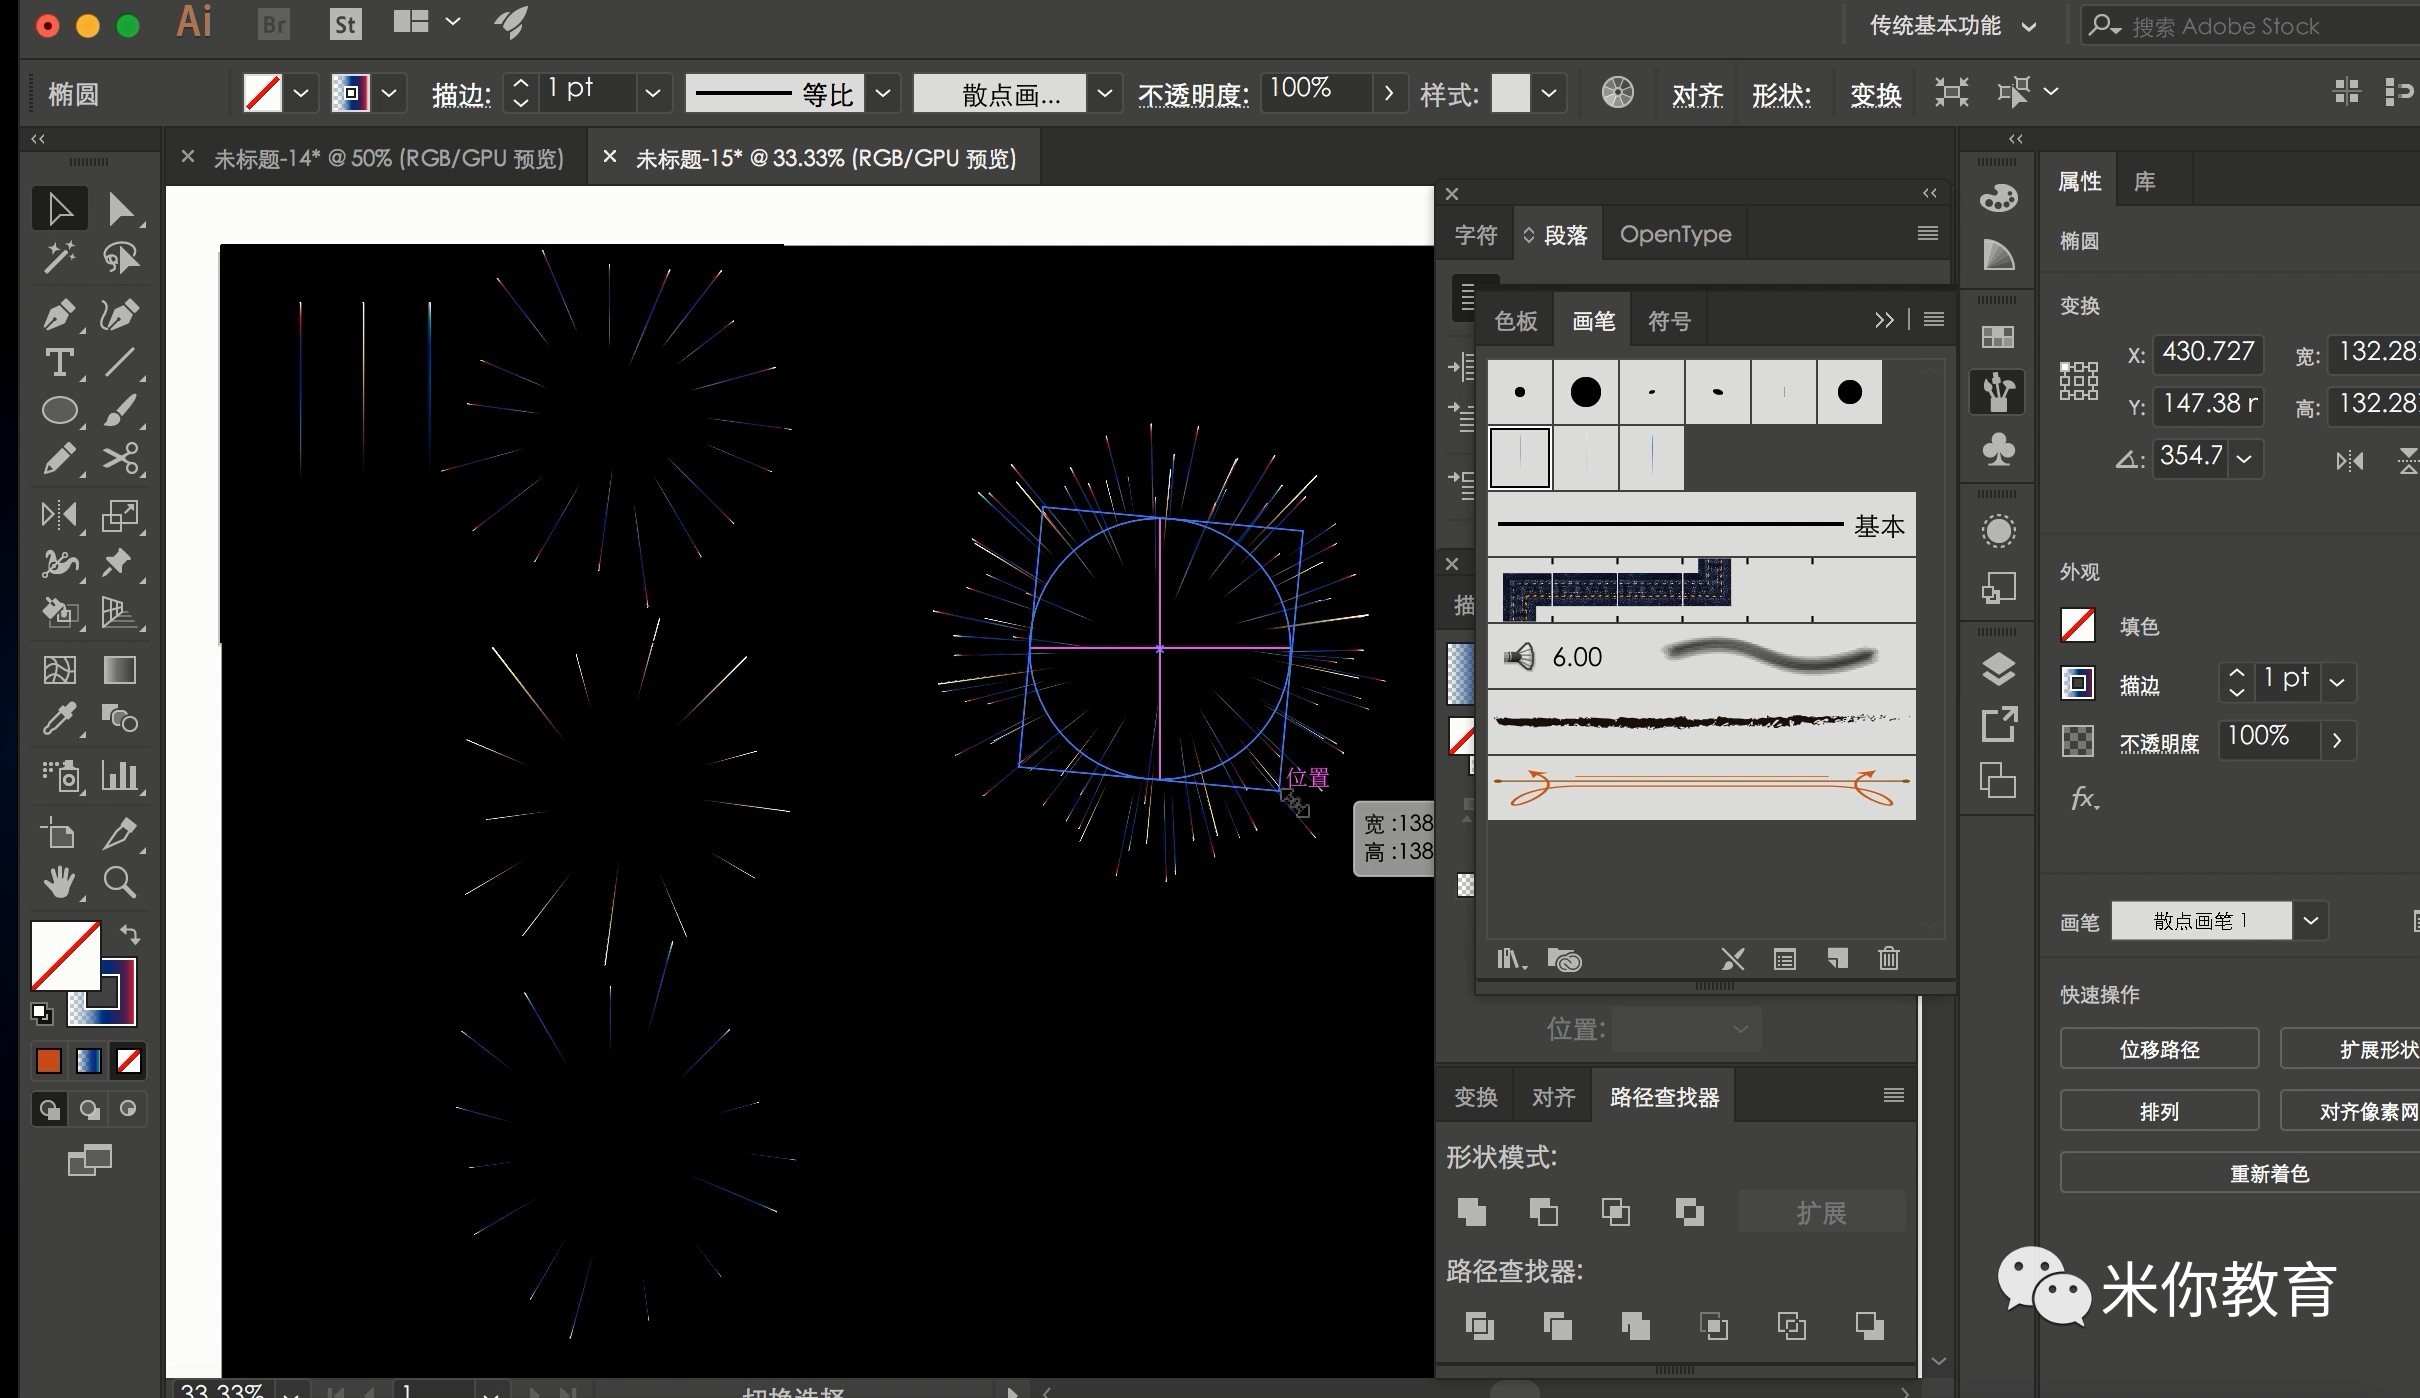Click the Path Finder unite shape mode
2420x1398 pixels.
[1471, 1210]
